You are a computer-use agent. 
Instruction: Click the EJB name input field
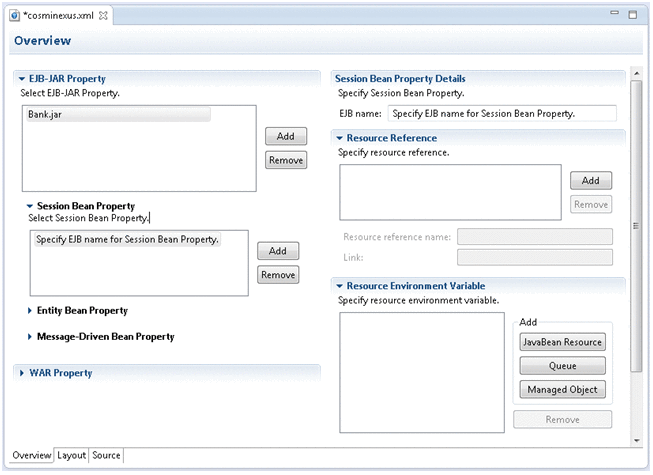coord(500,114)
